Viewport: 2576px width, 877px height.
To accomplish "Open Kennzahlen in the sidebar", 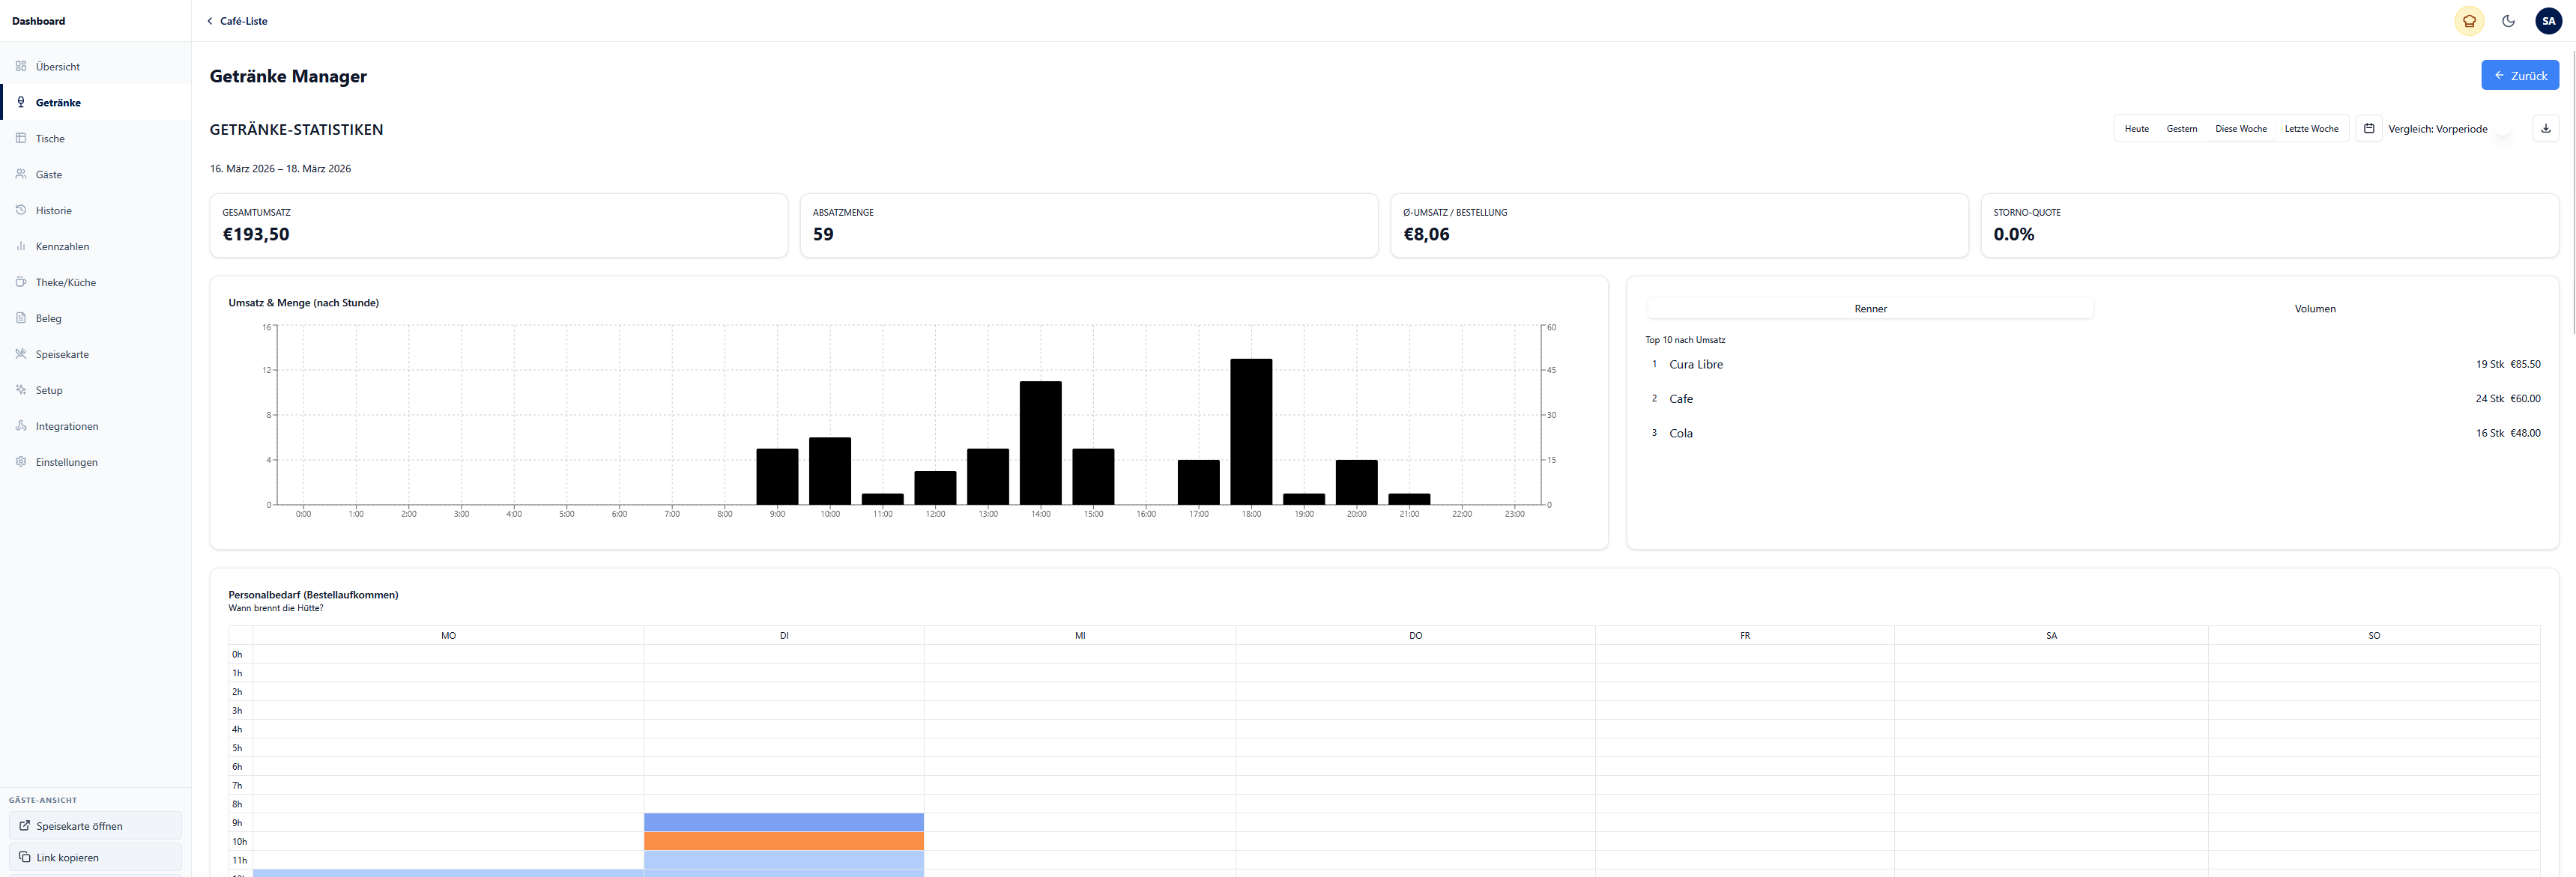I will click(x=62, y=247).
